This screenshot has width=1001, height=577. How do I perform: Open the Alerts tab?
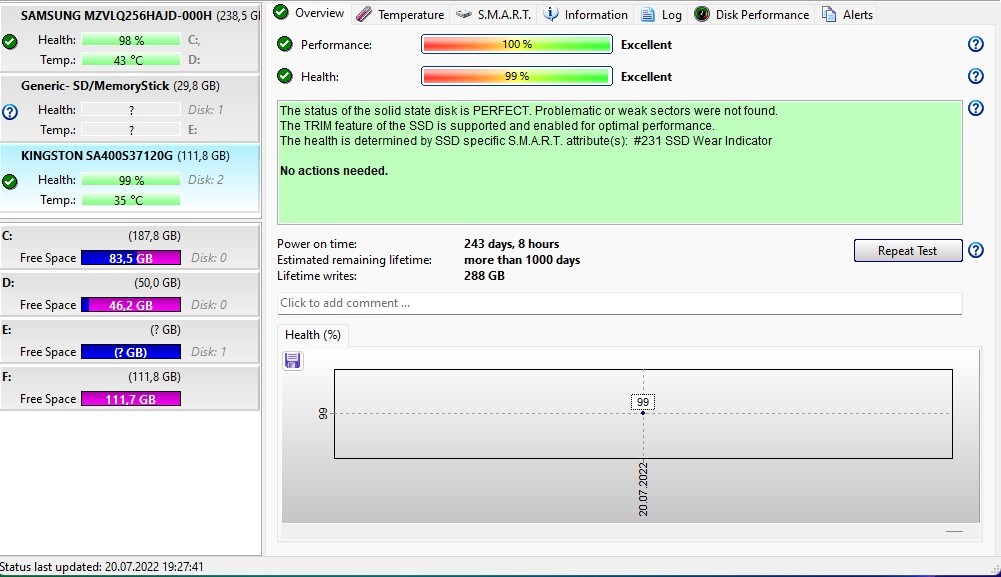(x=847, y=14)
